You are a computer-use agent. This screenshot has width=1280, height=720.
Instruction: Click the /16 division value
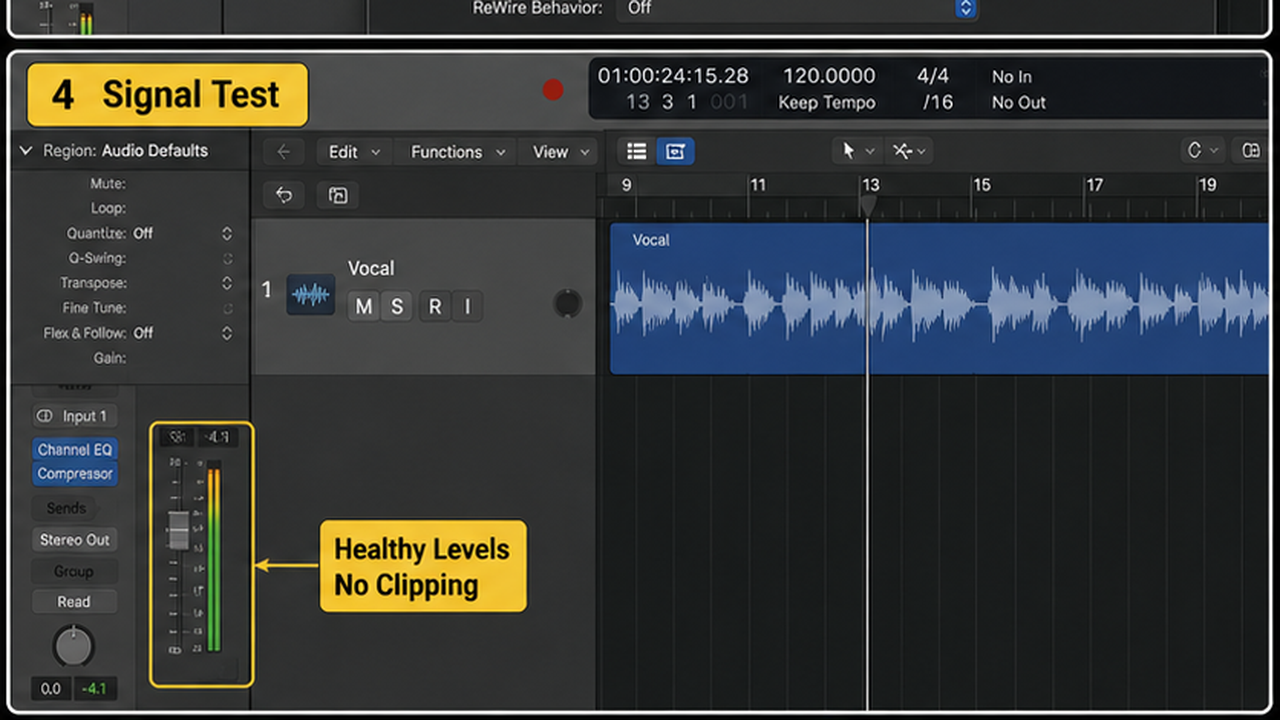[x=938, y=102]
